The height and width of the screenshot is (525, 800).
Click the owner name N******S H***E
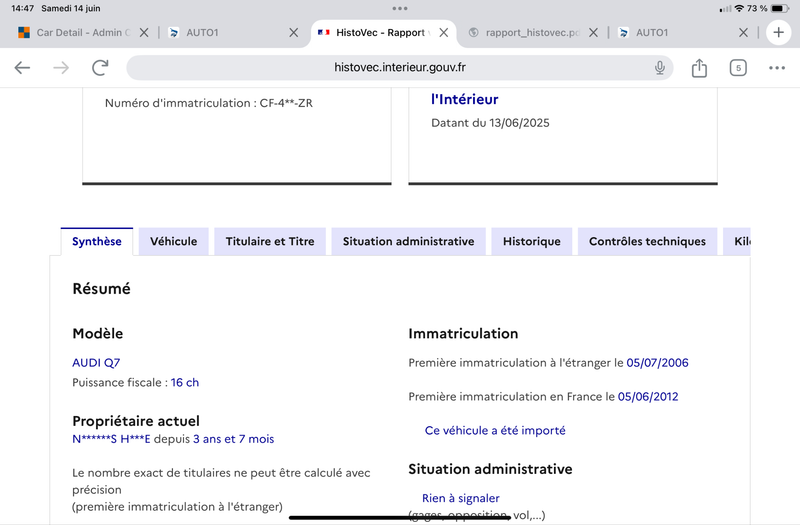pyautogui.click(x=111, y=439)
